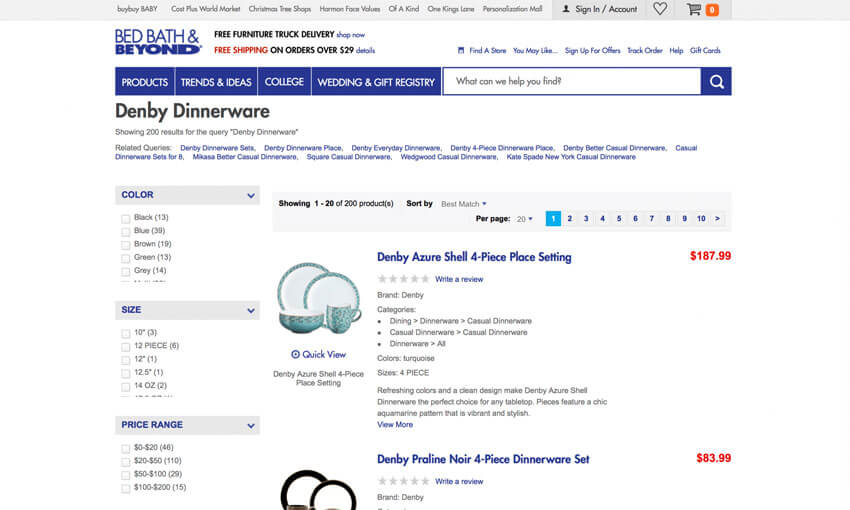Click the Azure Shell product thumbnail
The image size is (850, 510).
point(319,298)
